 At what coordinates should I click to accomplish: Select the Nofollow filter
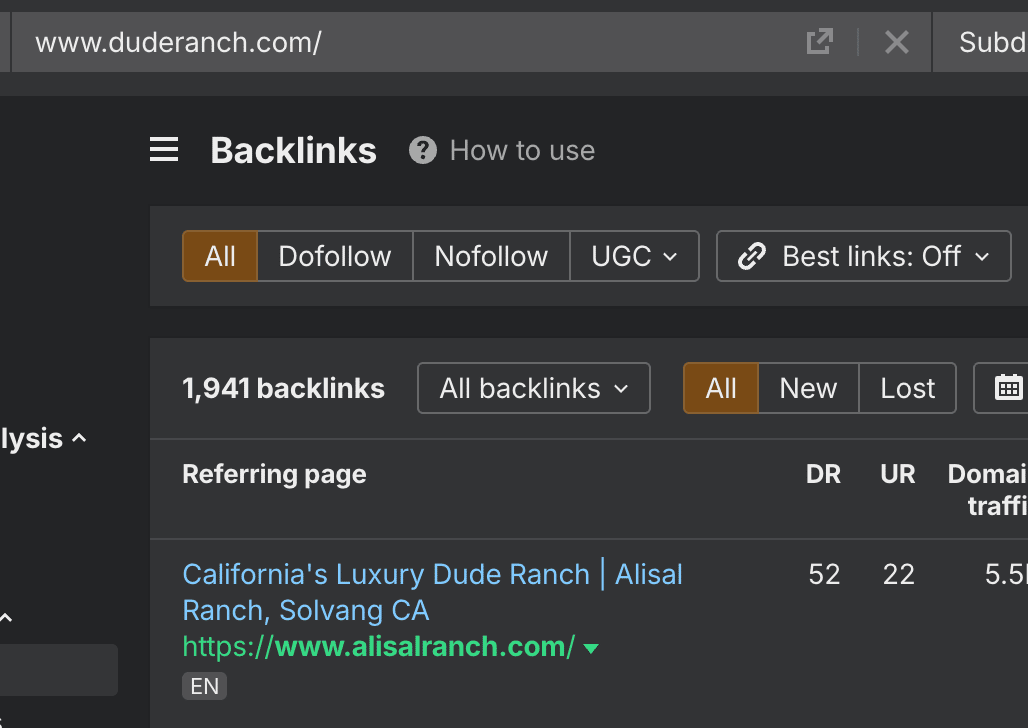pyautogui.click(x=491, y=257)
